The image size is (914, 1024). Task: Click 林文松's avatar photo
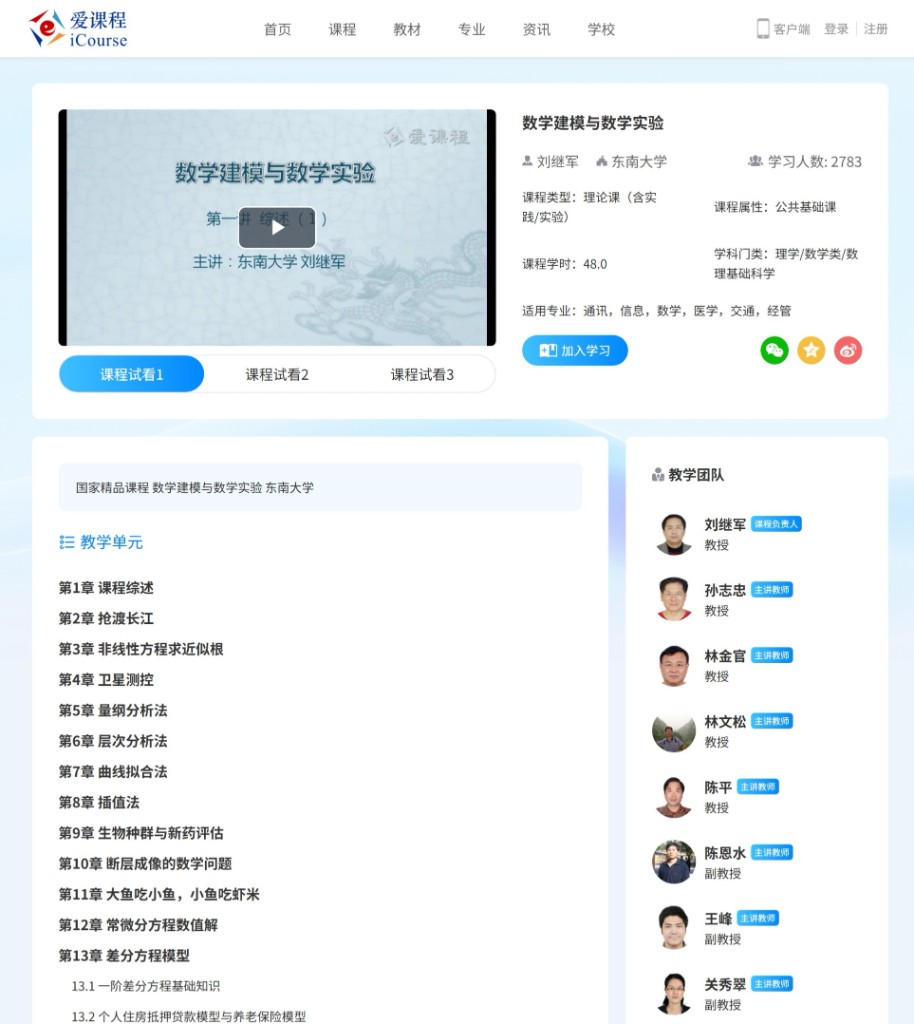pyautogui.click(x=674, y=731)
